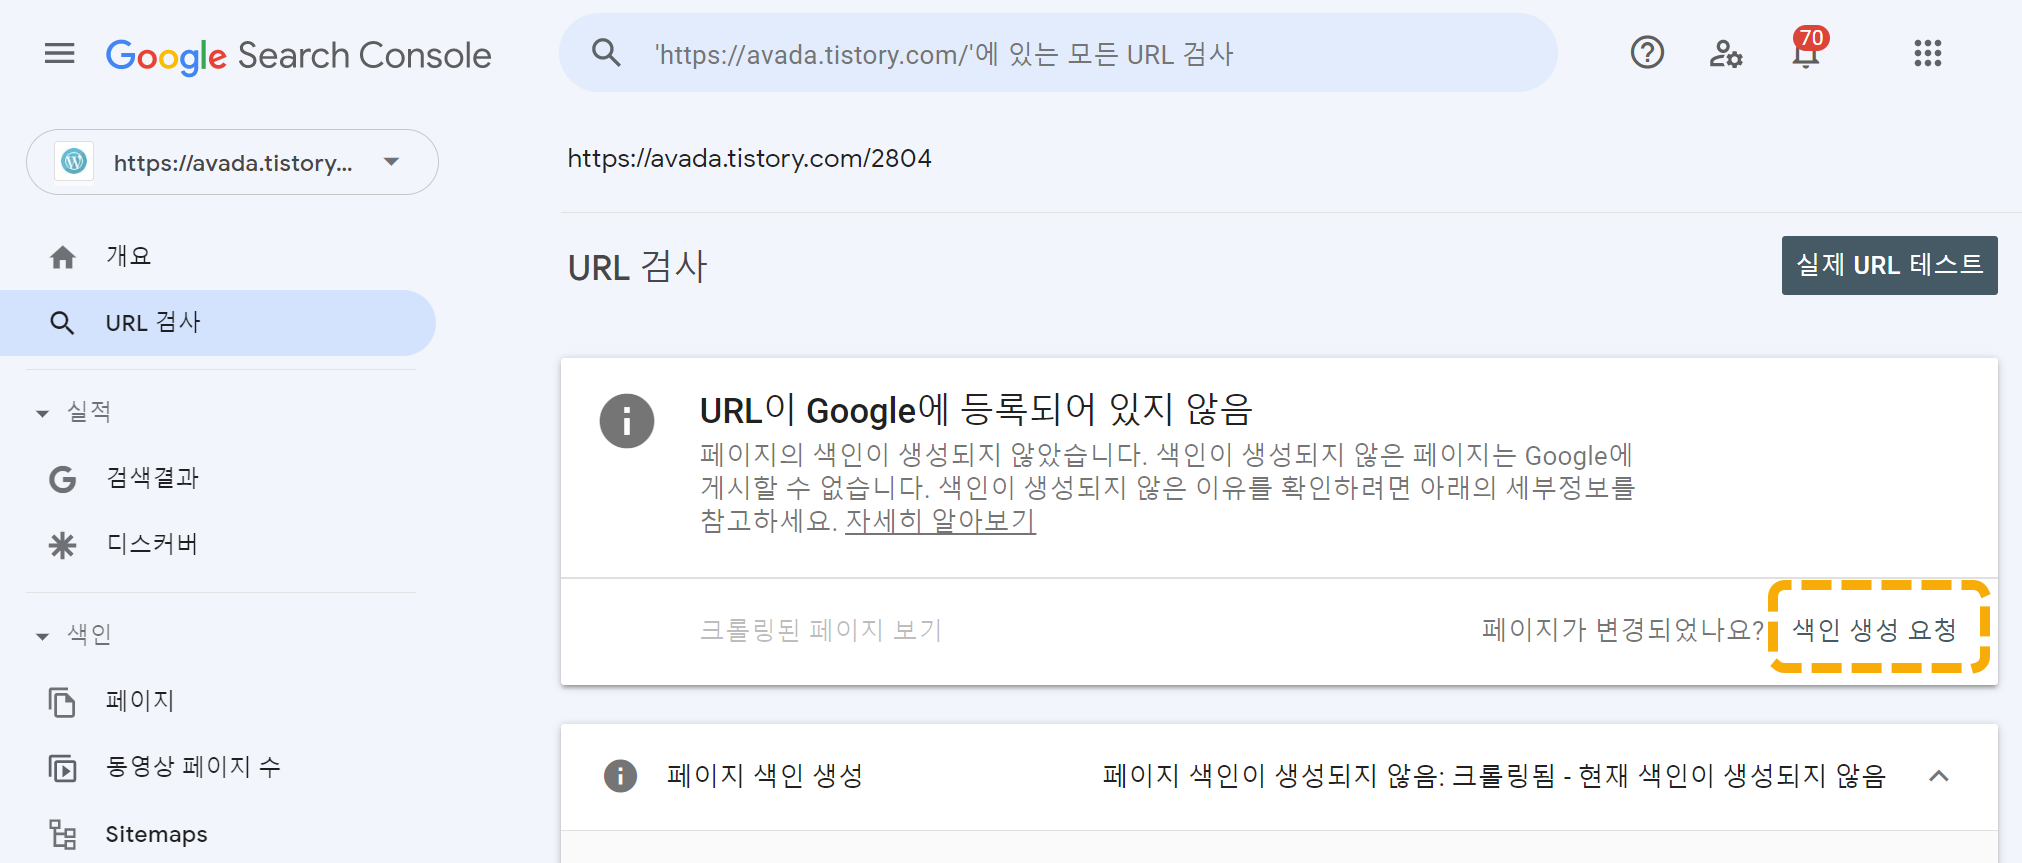
Task: Click 크롤링된 페이지 보기
Action: [821, 630]
